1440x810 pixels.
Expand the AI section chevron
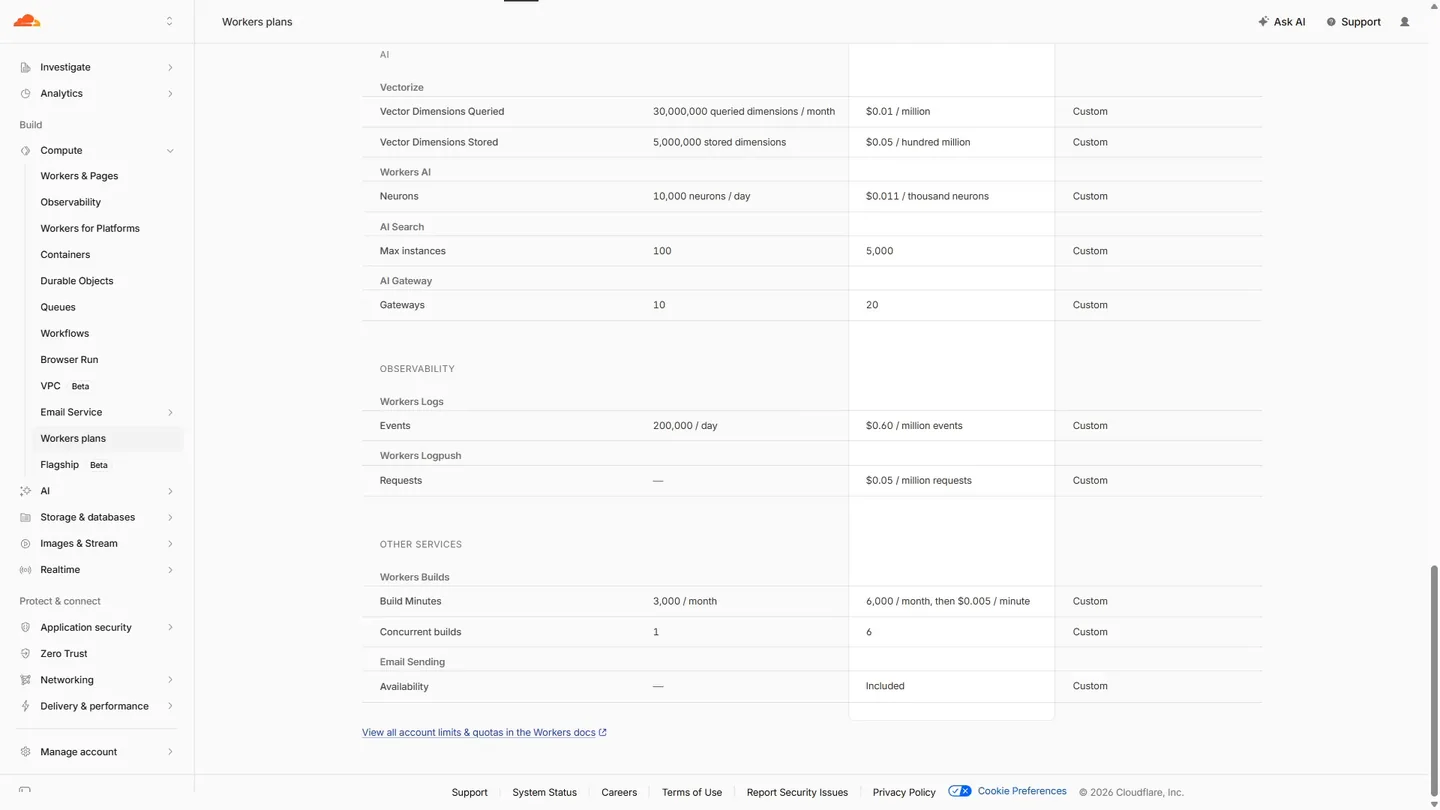tap(170, 491)
